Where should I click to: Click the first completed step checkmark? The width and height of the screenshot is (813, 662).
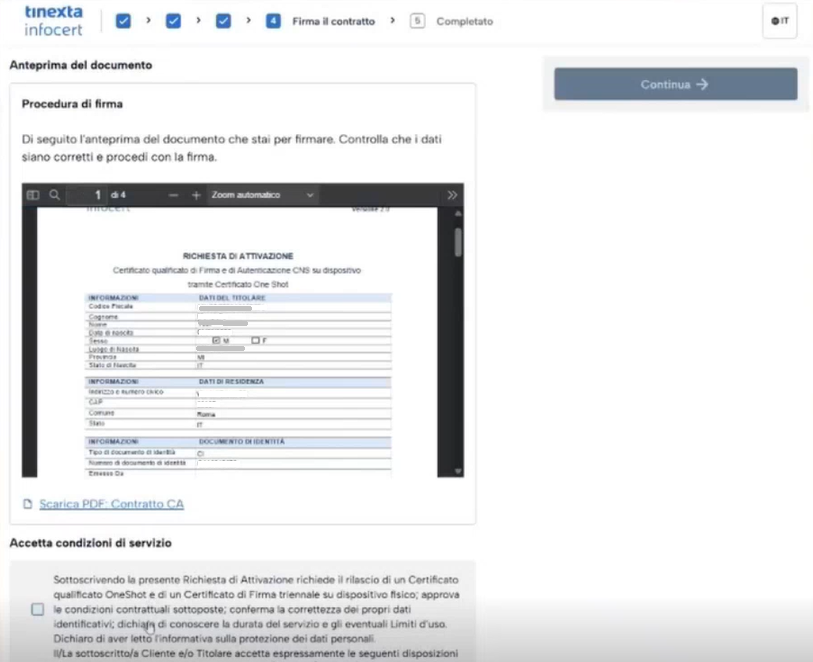point(124,21)
